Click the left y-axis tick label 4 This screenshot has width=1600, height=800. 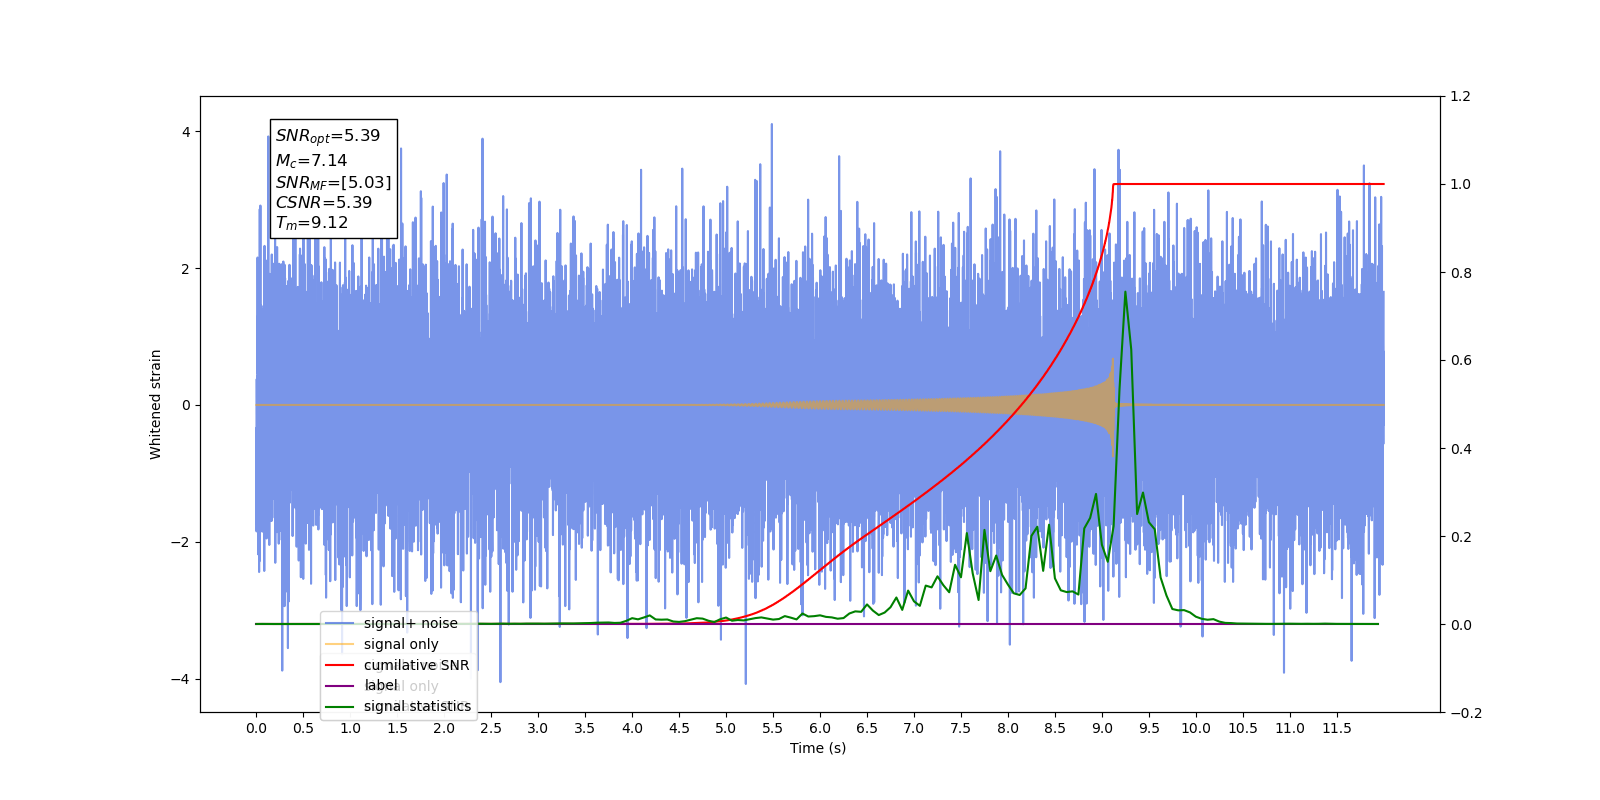coord(185,132)
